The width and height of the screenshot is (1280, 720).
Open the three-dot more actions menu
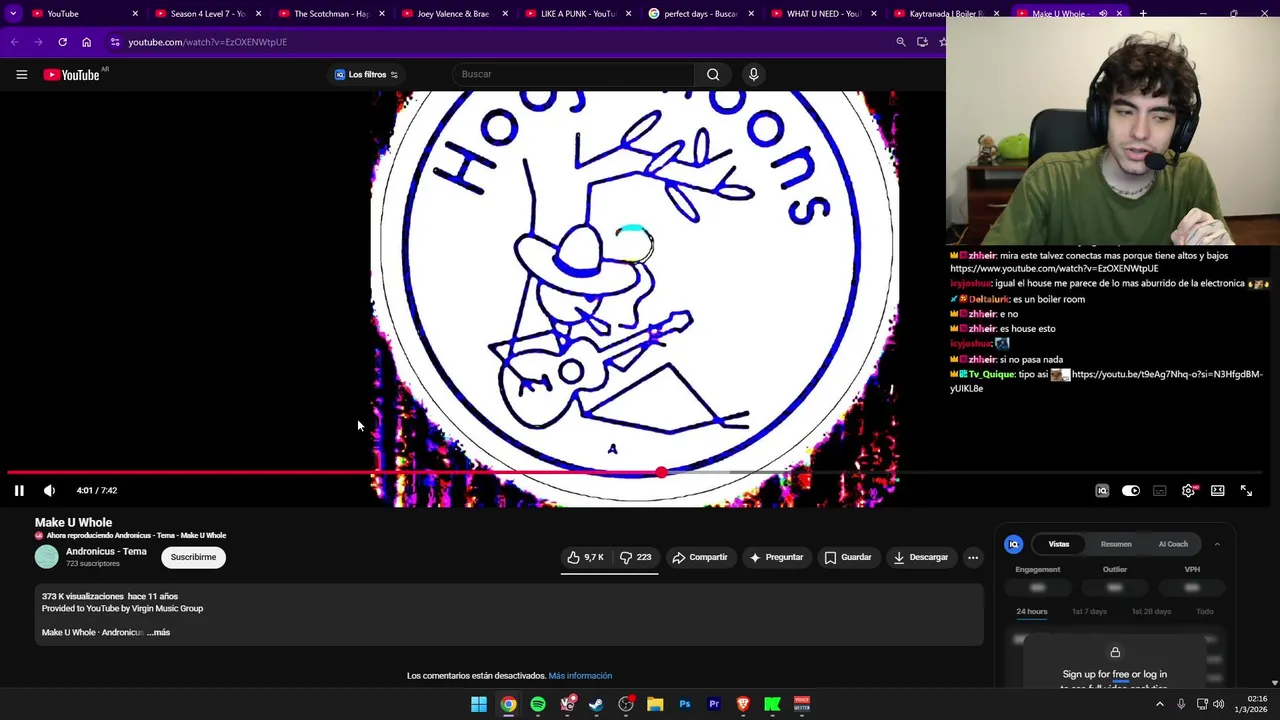(x=973, y=557)
